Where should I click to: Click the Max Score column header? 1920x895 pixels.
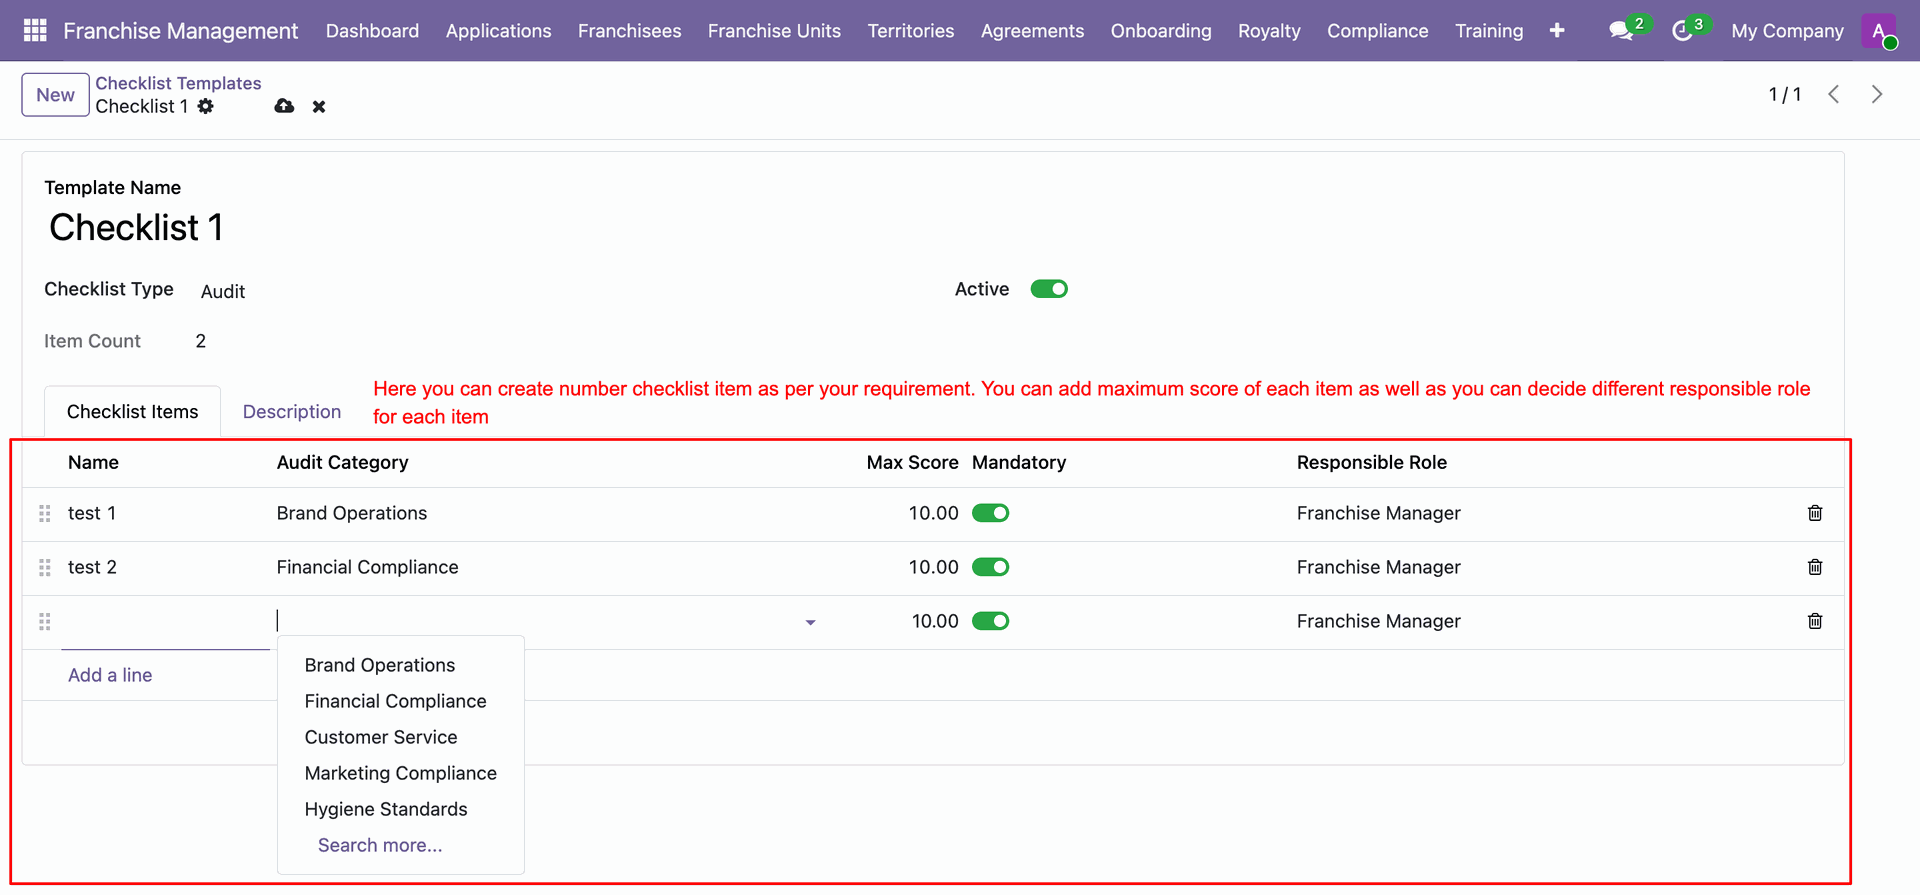pyautogui.click(x=912, y=462)
